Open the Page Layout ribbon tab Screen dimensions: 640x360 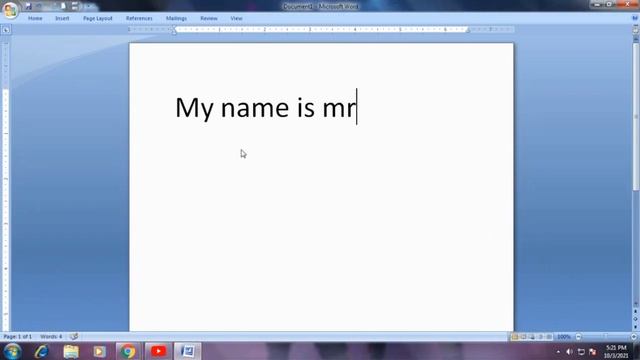point(98,18)
